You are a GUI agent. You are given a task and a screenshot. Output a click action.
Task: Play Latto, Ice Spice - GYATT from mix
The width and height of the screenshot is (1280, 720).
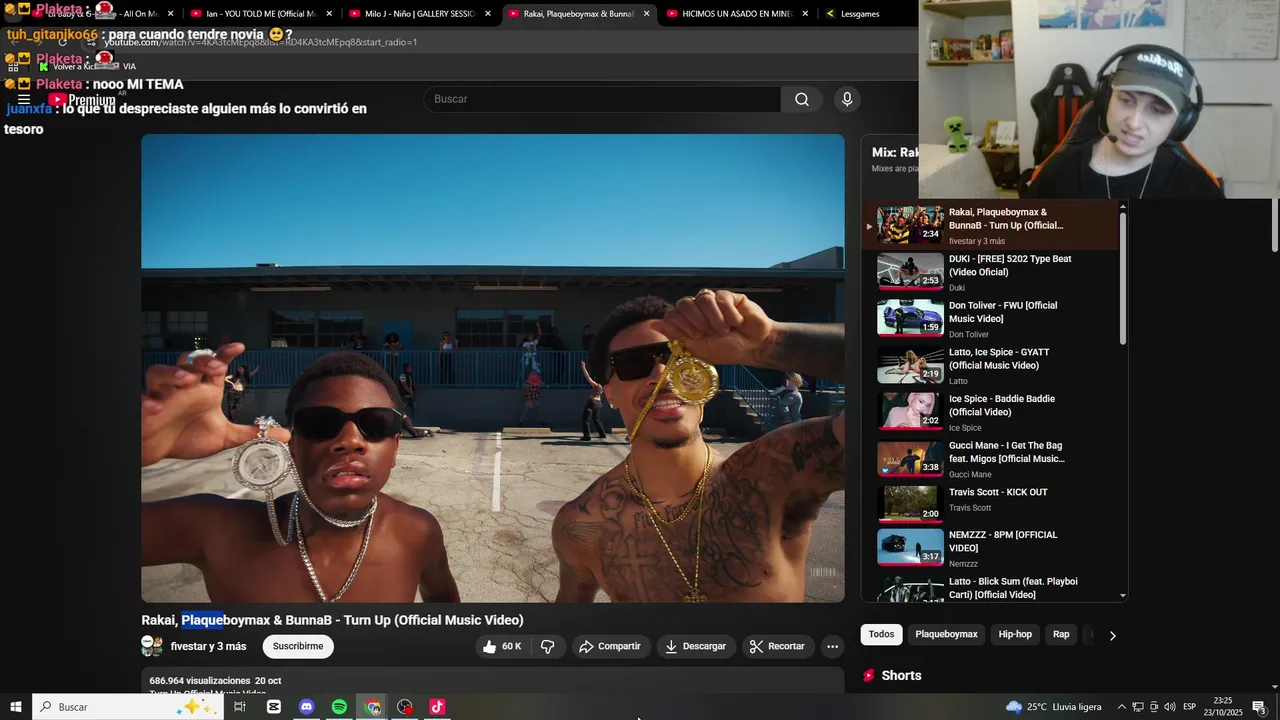pos(990,366)
